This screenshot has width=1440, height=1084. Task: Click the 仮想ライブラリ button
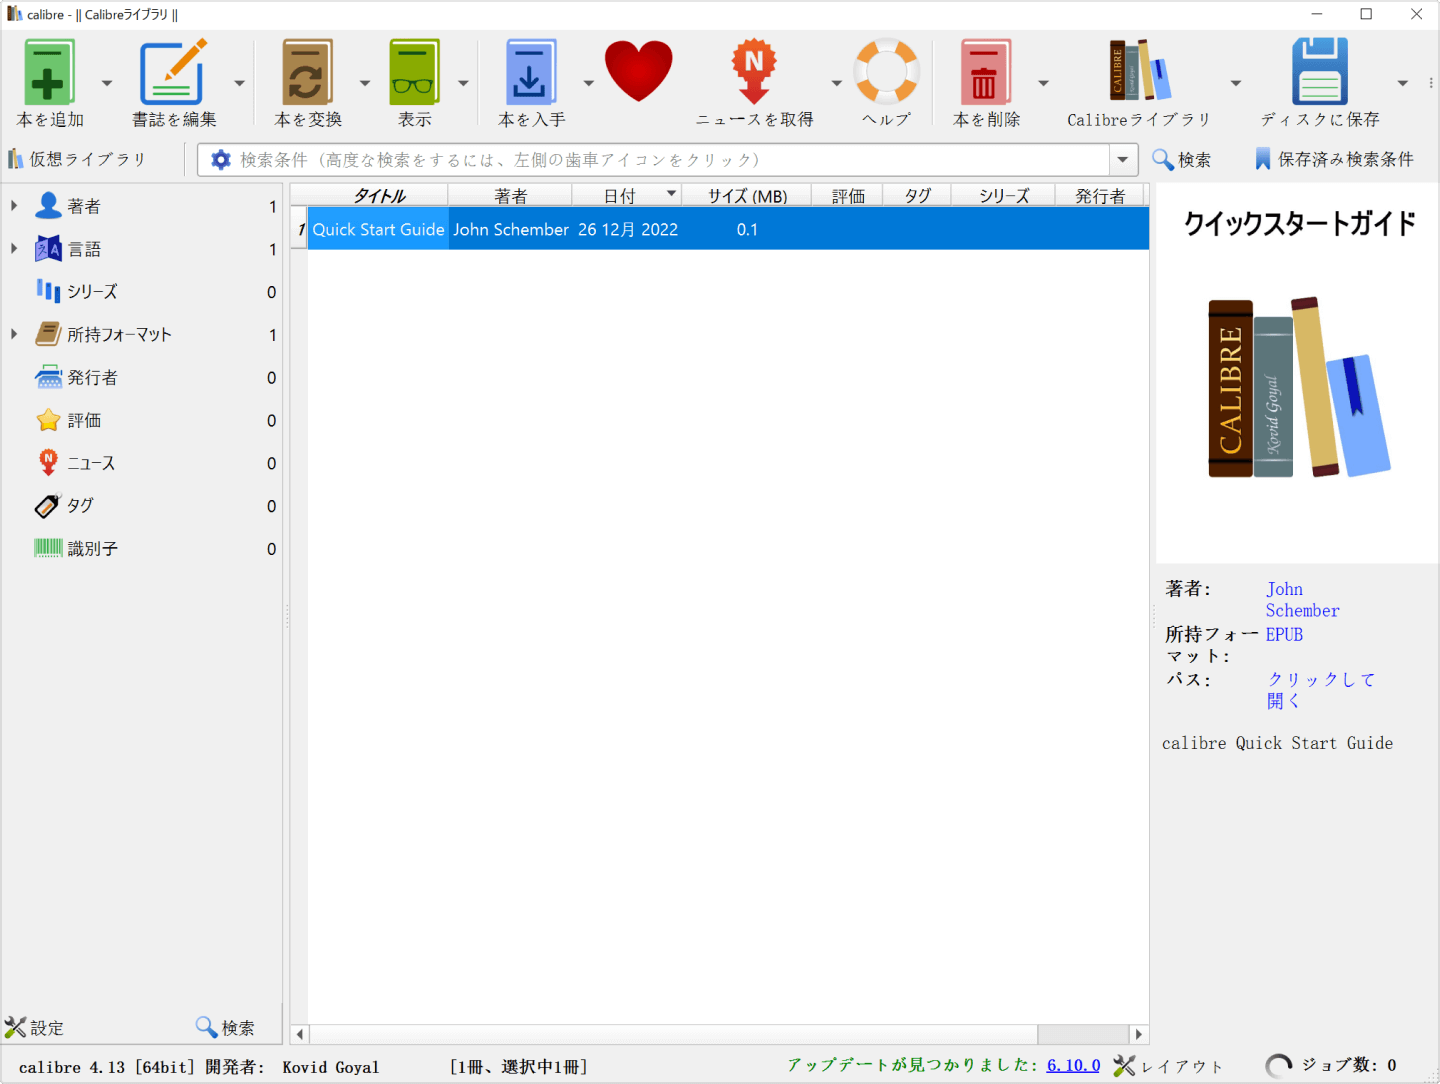77,160
